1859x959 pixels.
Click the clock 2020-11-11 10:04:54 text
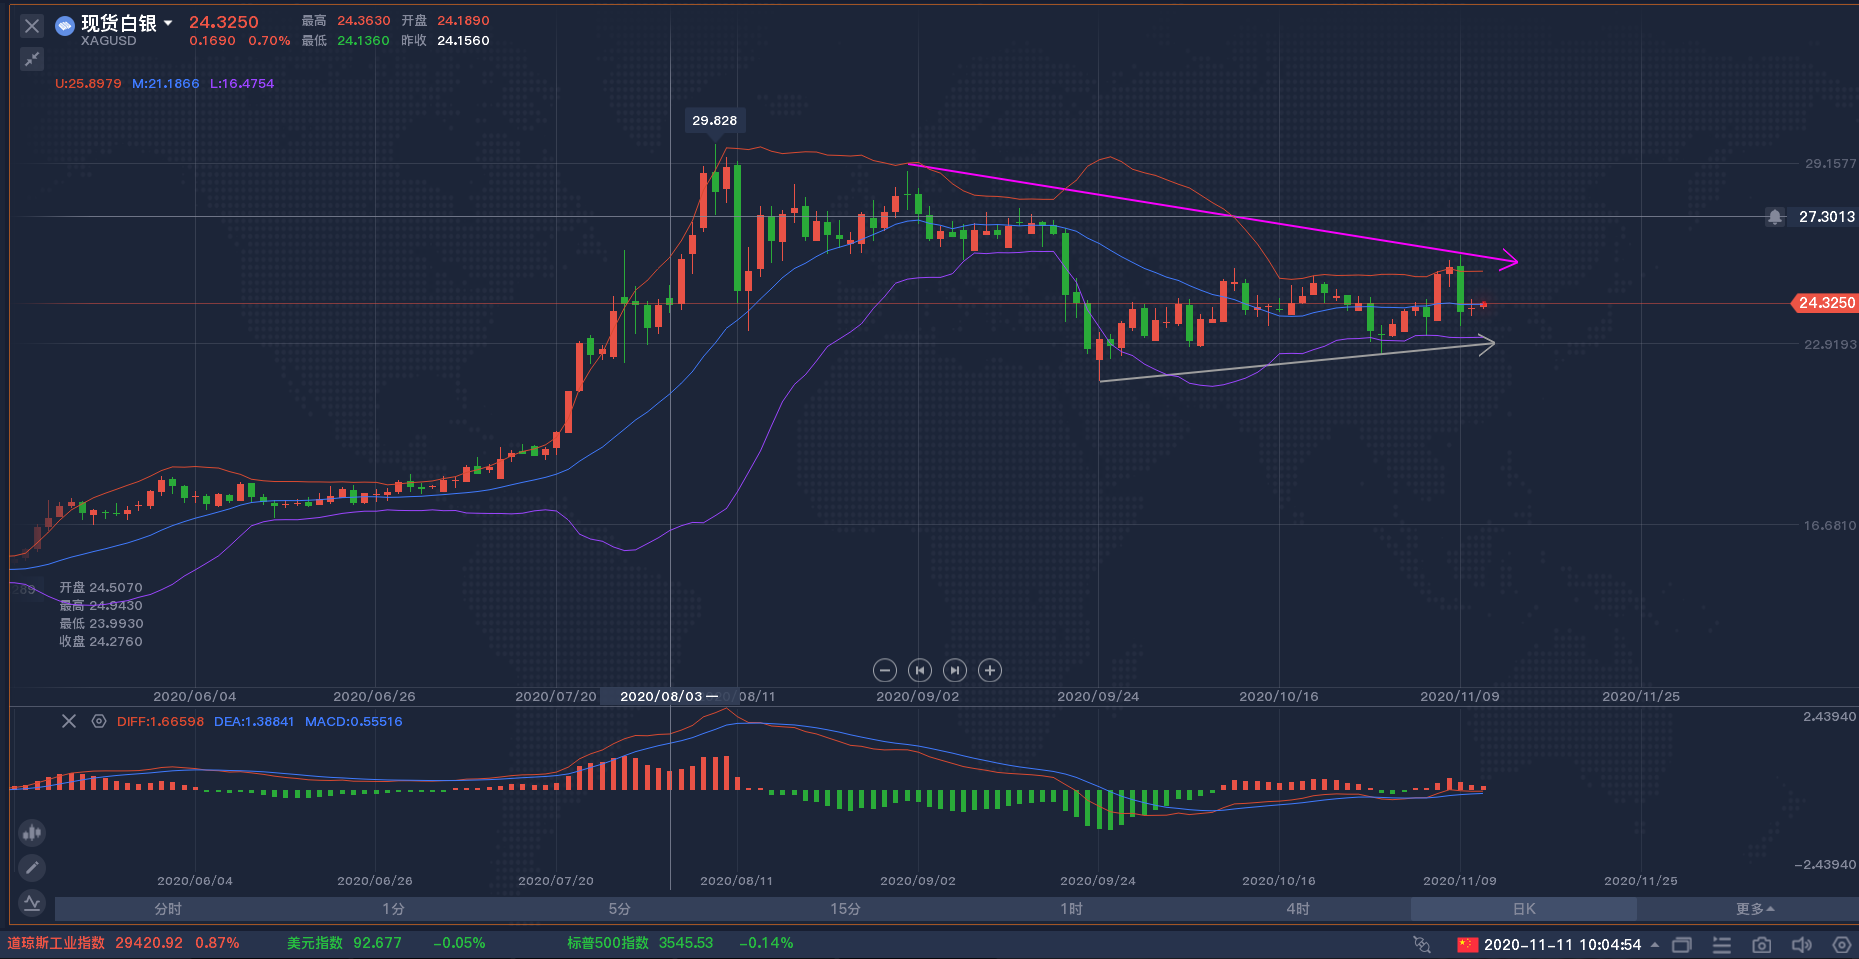(1563, 944)
